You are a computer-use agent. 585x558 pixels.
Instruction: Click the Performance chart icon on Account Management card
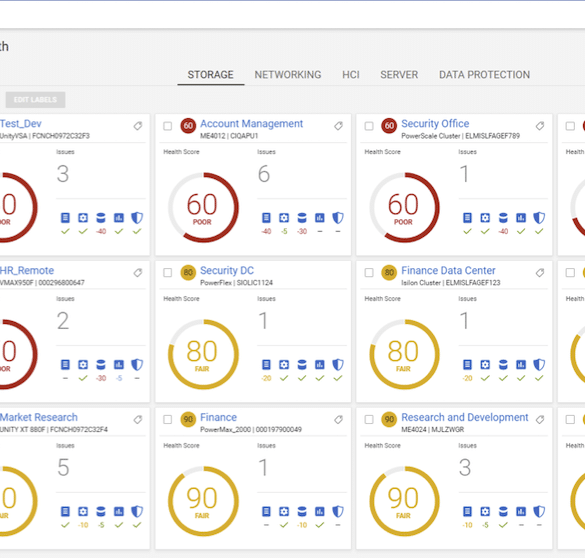coord(320,218)
